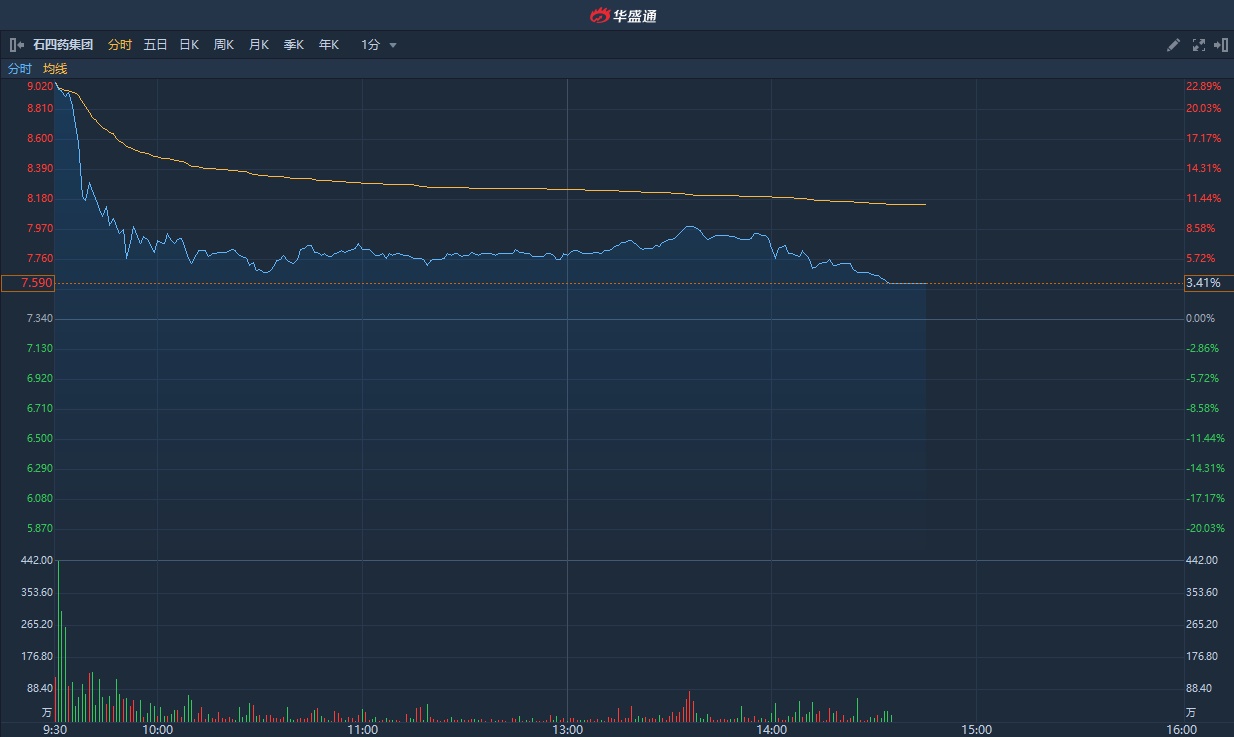Click the current price label 7.590
The width and height of the screenshot is (1234, 737).
point(27,283)
